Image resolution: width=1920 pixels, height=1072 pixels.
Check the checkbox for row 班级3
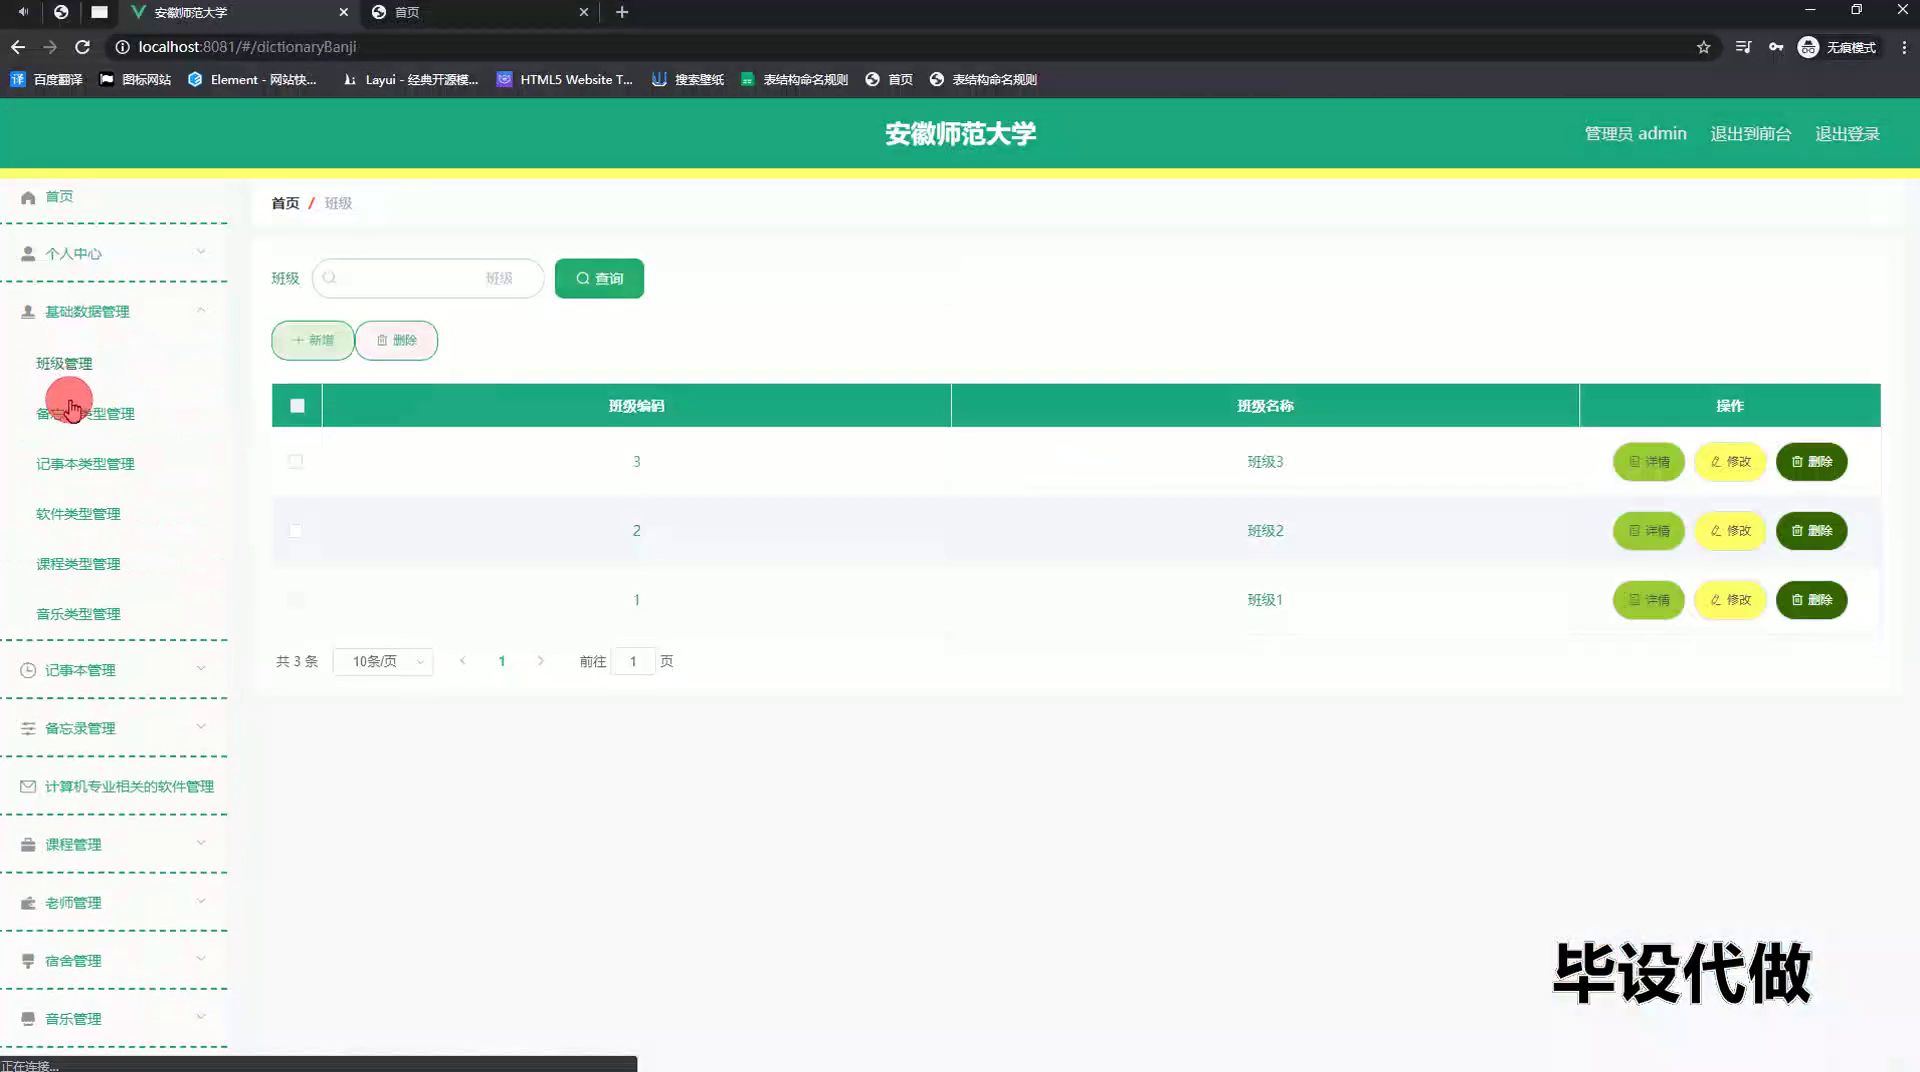(x=295, y=461)
